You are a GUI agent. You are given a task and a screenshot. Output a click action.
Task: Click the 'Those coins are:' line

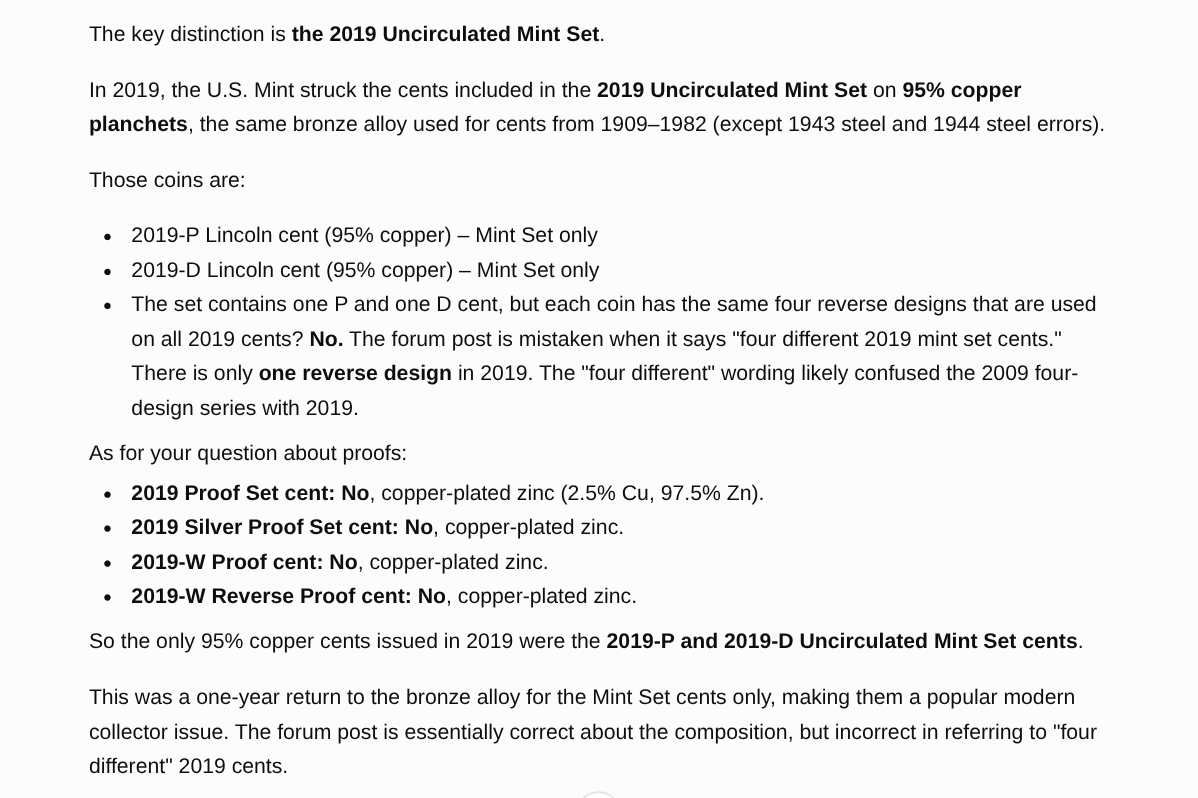point(167,180)
